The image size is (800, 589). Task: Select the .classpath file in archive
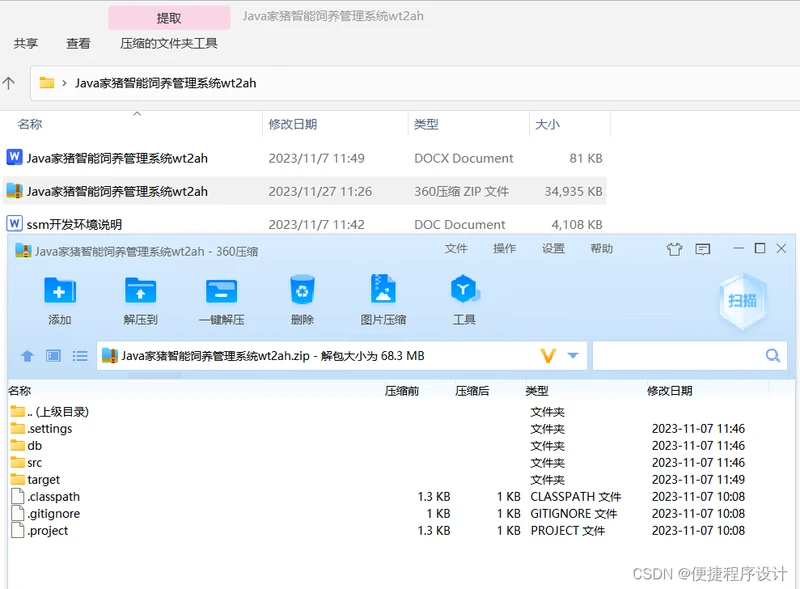coord(45,497)
